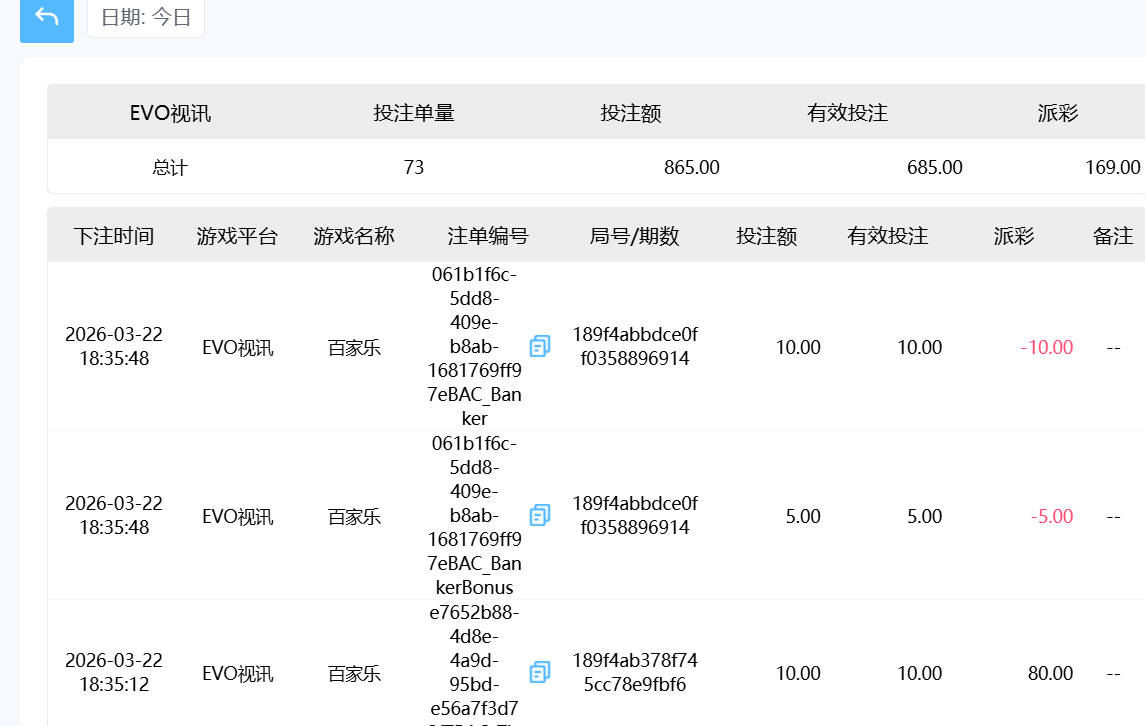Copy the bet ID ending in BAC_BankerBonus

click(540, 515)
